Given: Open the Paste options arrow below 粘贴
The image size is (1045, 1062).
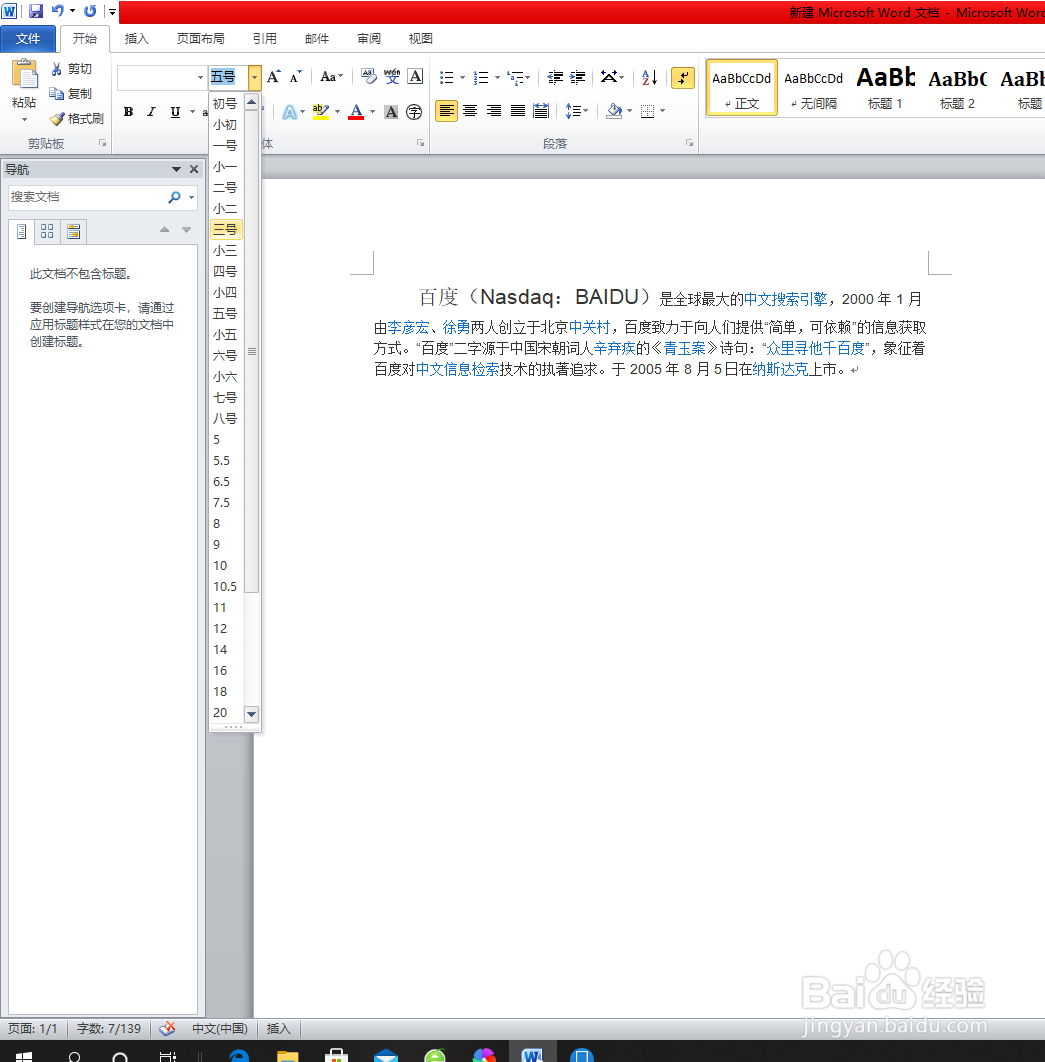Looking at the screenshot, I should click(x=24, y=120).
